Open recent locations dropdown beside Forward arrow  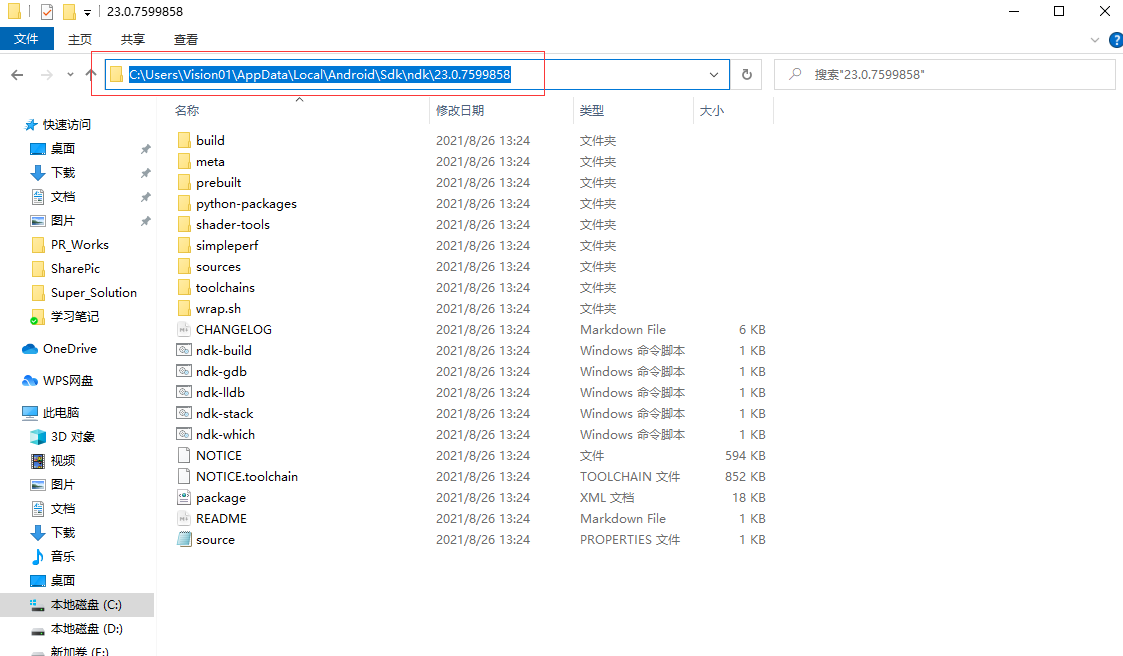[70, 74]
